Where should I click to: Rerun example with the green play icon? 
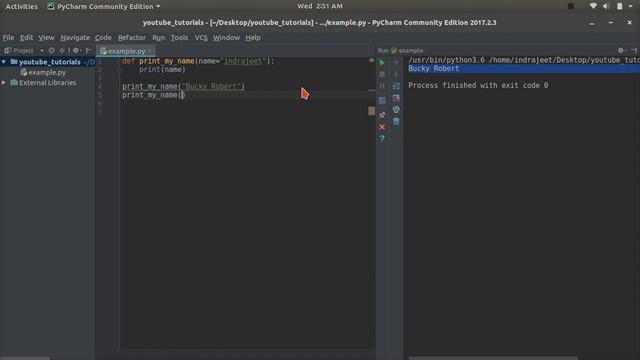click(382, 62)
